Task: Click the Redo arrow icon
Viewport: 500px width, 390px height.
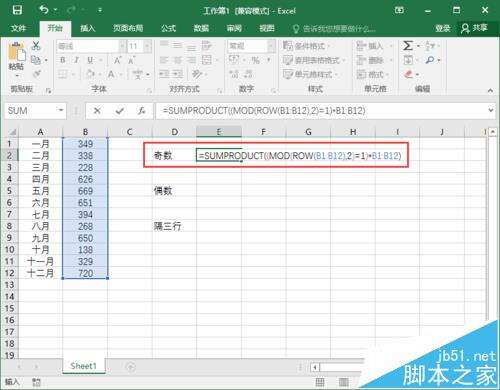Action: click(x=71, y=10)
